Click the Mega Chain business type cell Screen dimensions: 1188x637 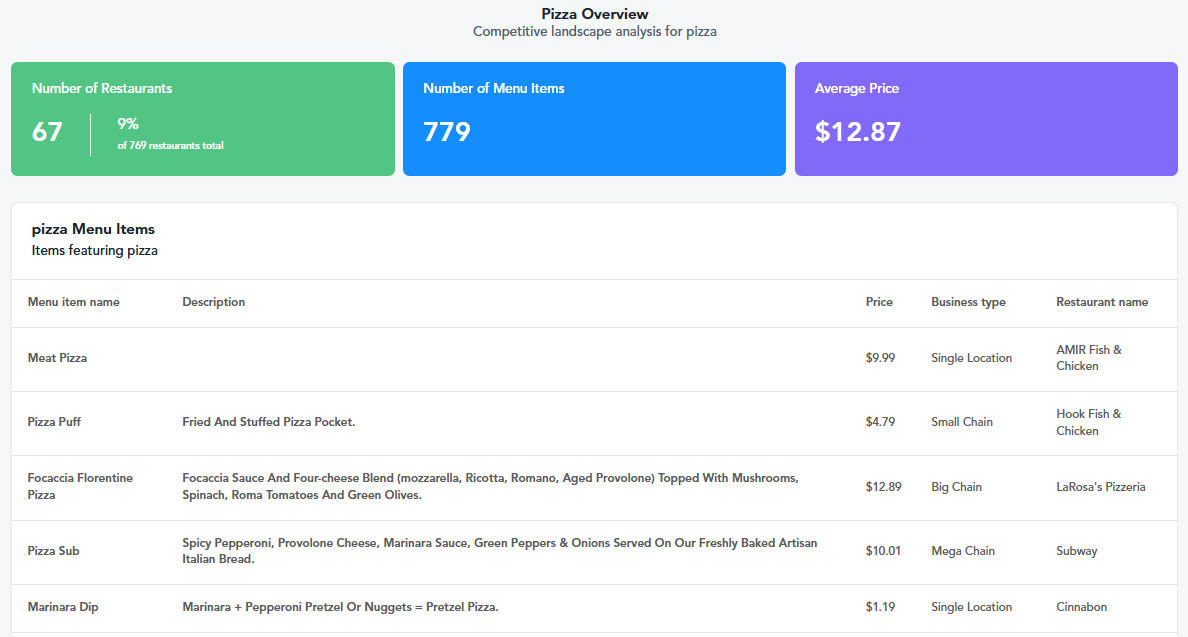pyautogui.click(x=962, y=551)
